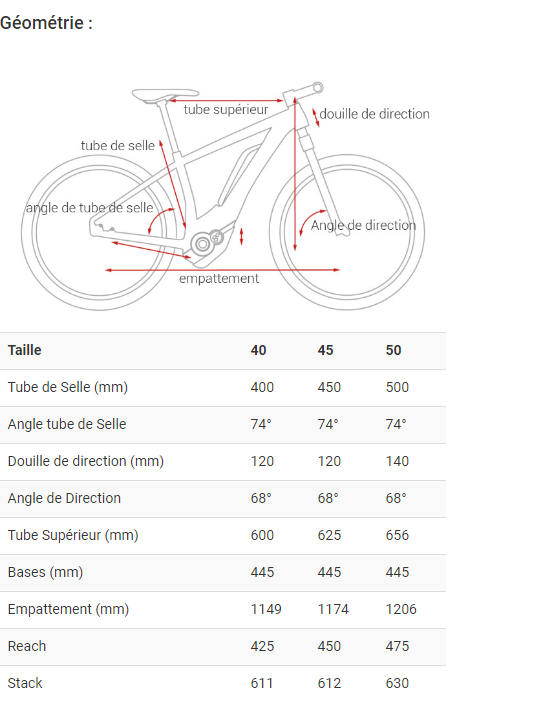Click the 'empattement' label under the bike

coord(219,279)
